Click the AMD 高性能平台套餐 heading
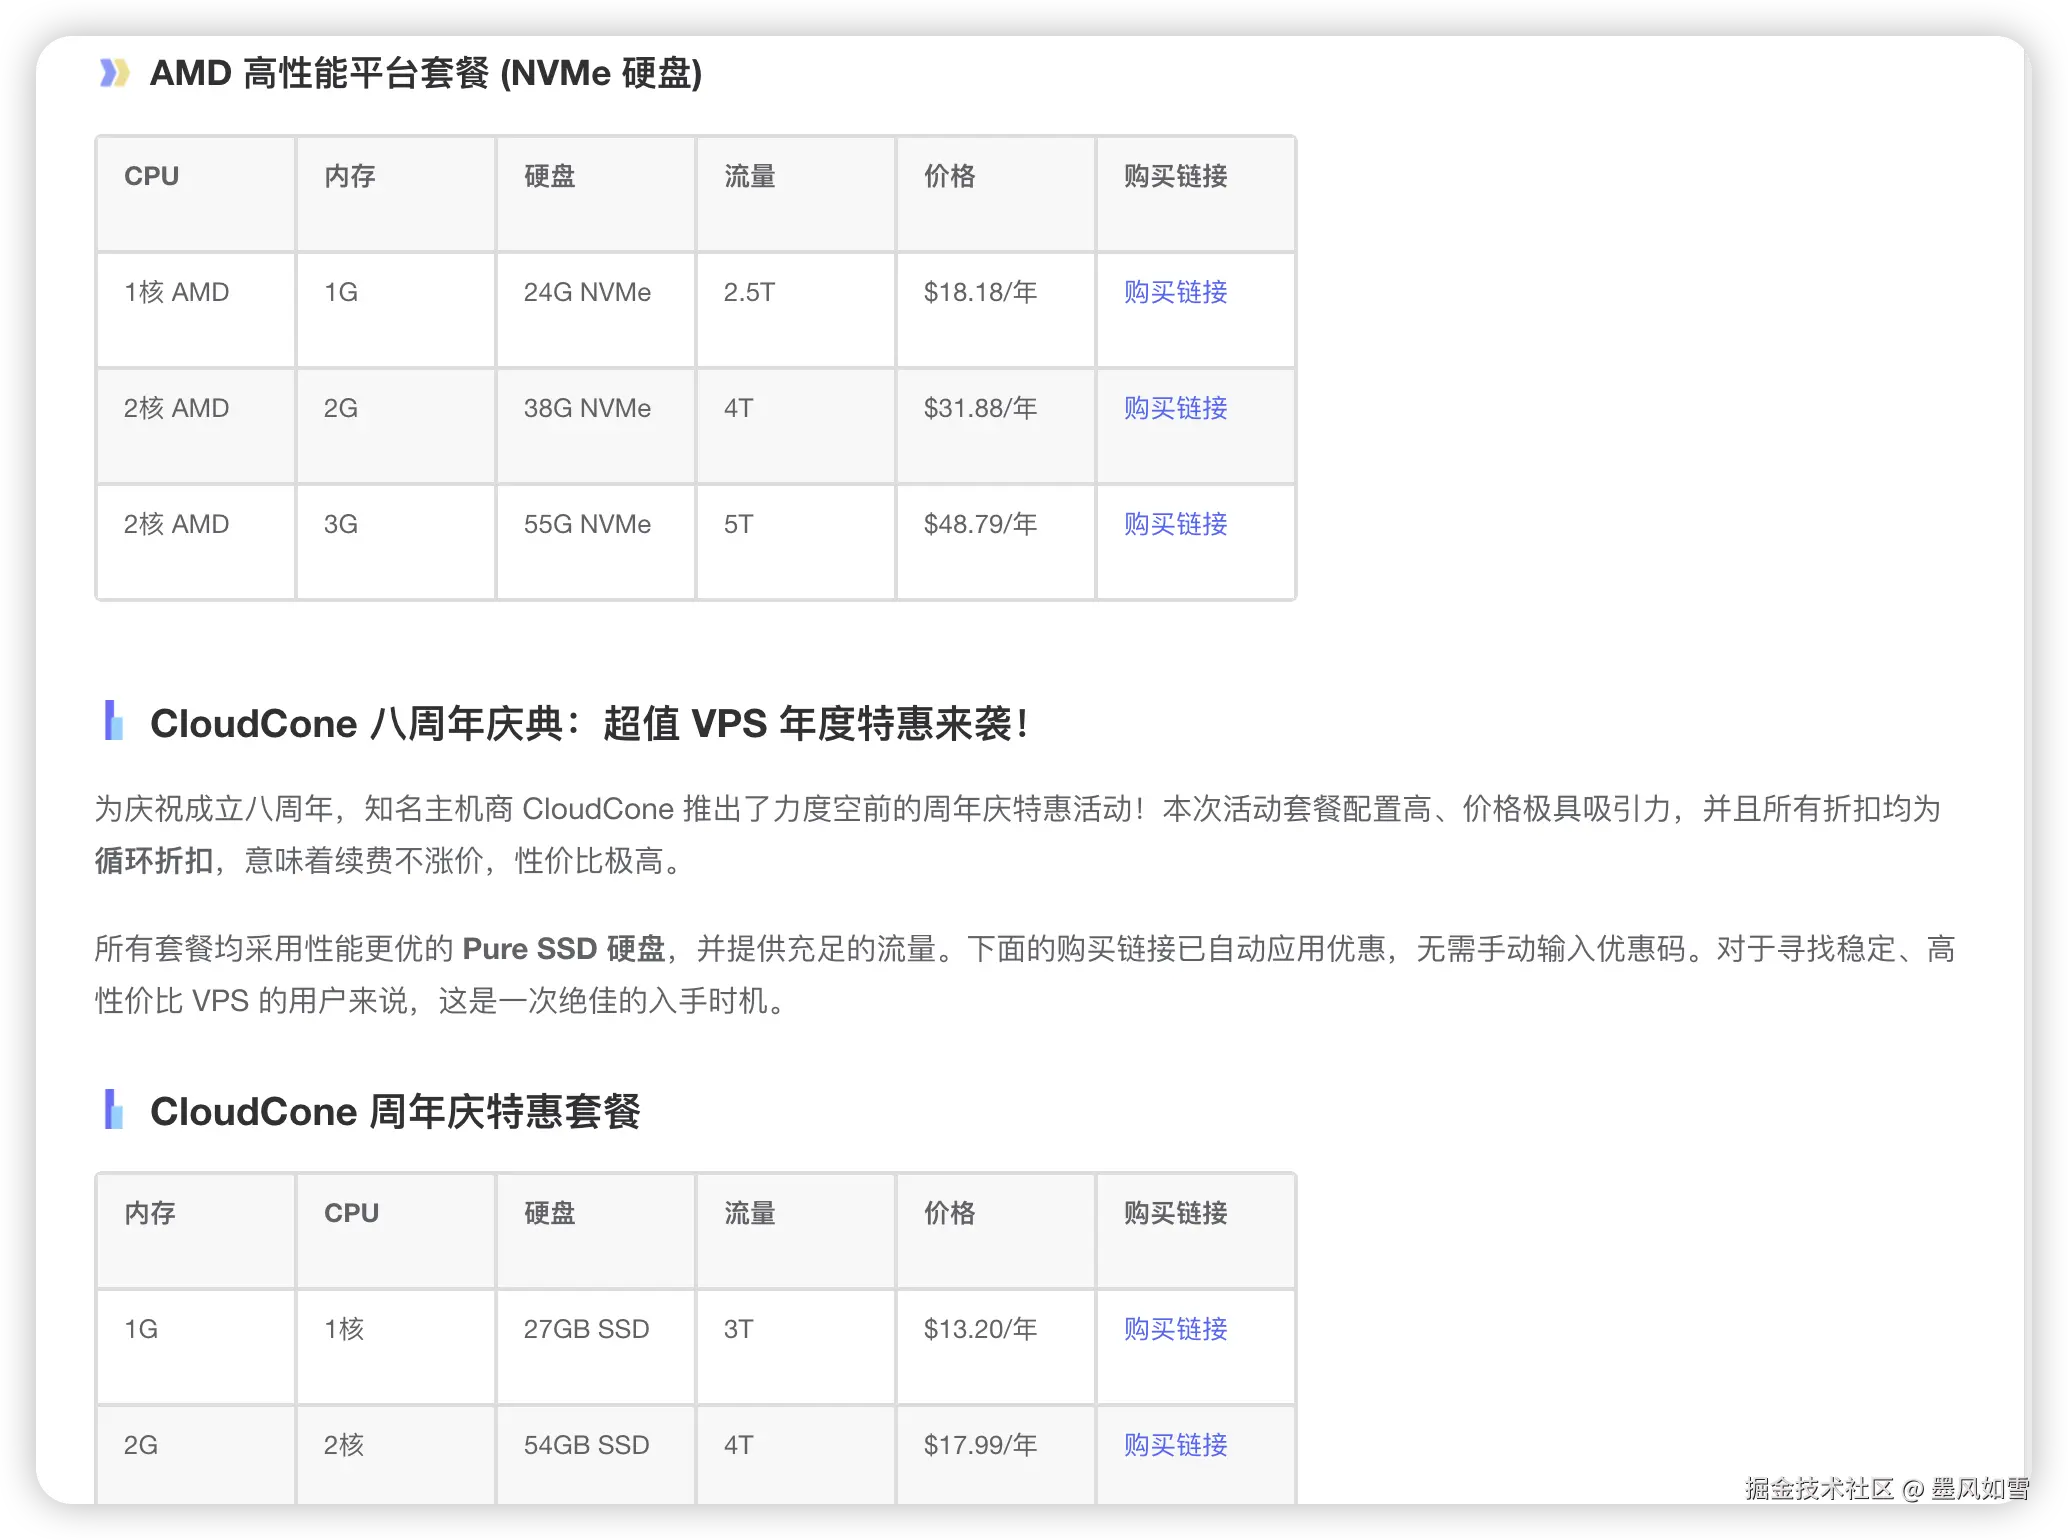Image resolution: width=2068 pixels, height=1540 pixels. point(426,73)
